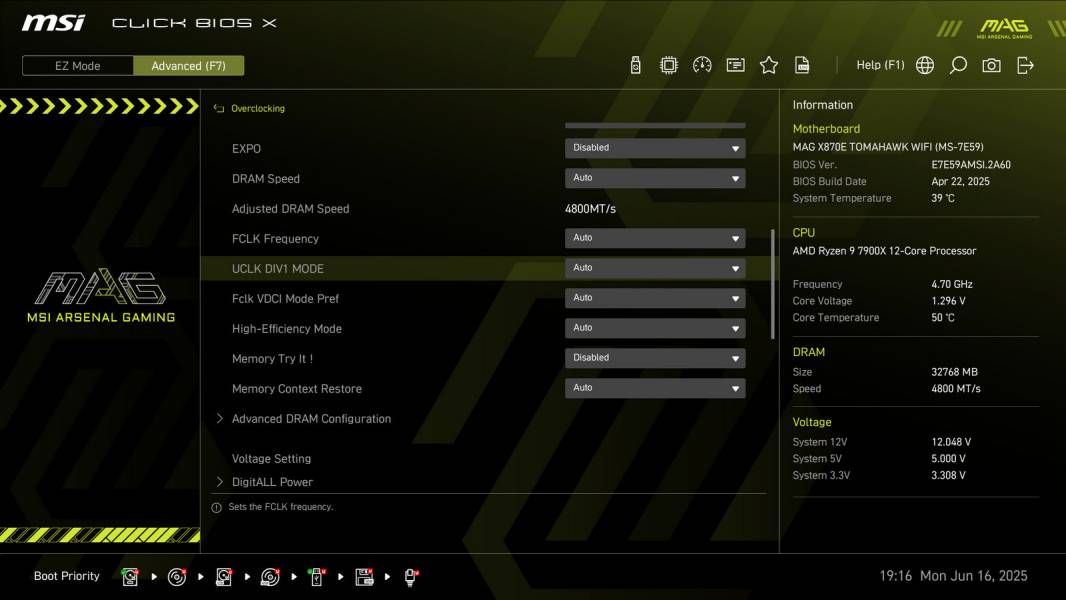
Task: Click the Boot Priority label
Action: (67, 576)
